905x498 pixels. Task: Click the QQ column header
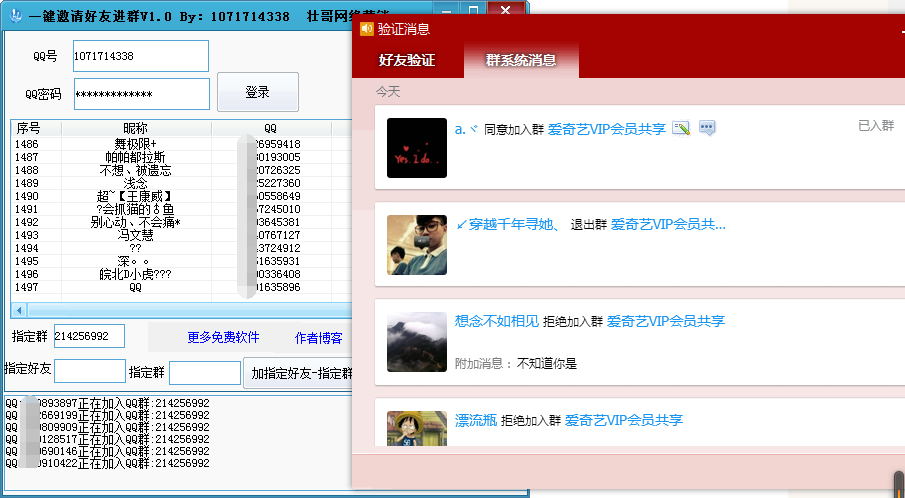point(271,128)
